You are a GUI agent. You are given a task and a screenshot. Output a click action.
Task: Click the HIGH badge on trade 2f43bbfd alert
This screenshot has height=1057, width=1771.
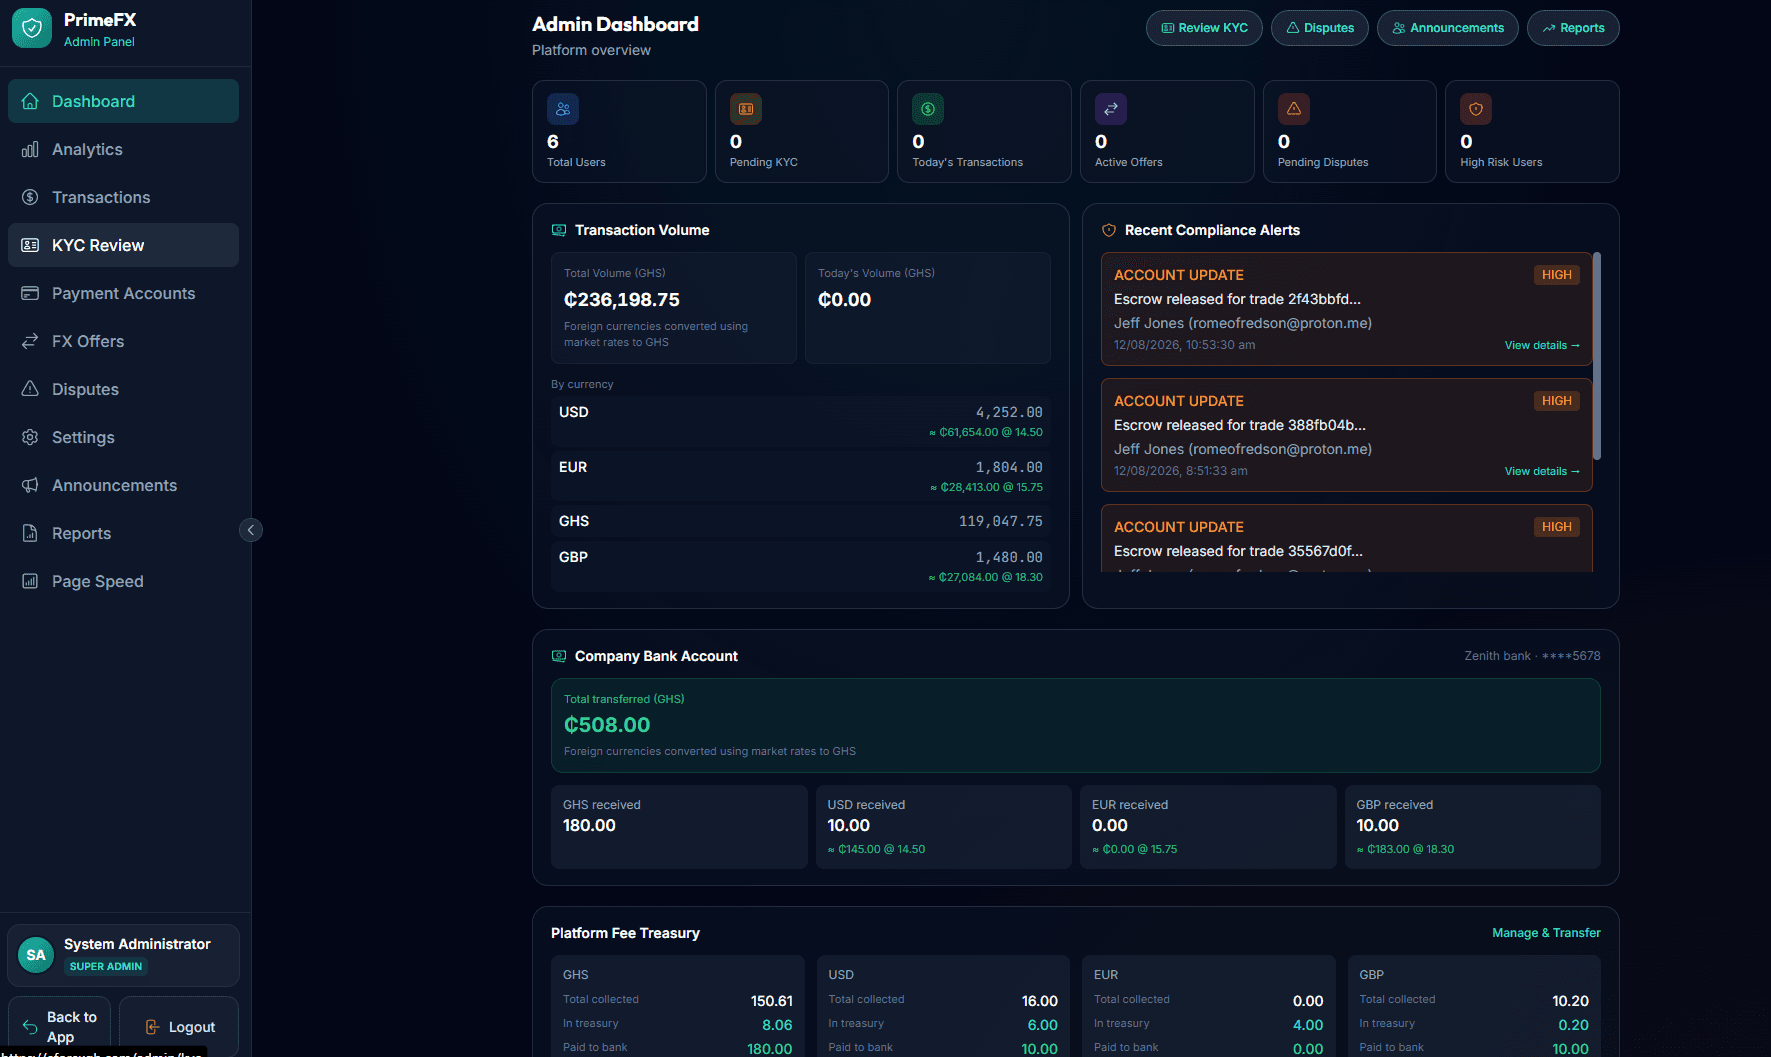(1556, 275)
